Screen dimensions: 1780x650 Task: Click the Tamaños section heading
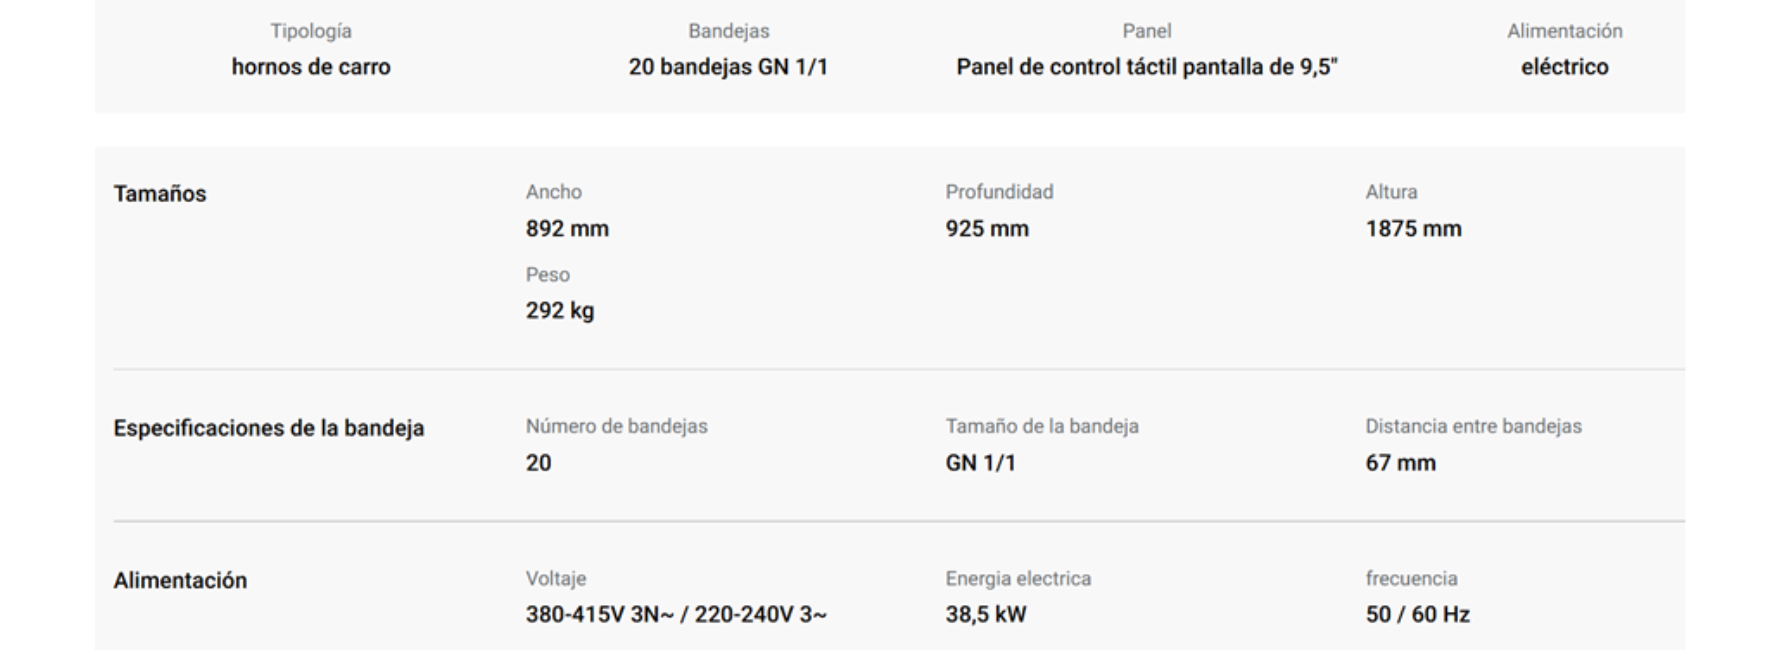(x=160, y=194)
